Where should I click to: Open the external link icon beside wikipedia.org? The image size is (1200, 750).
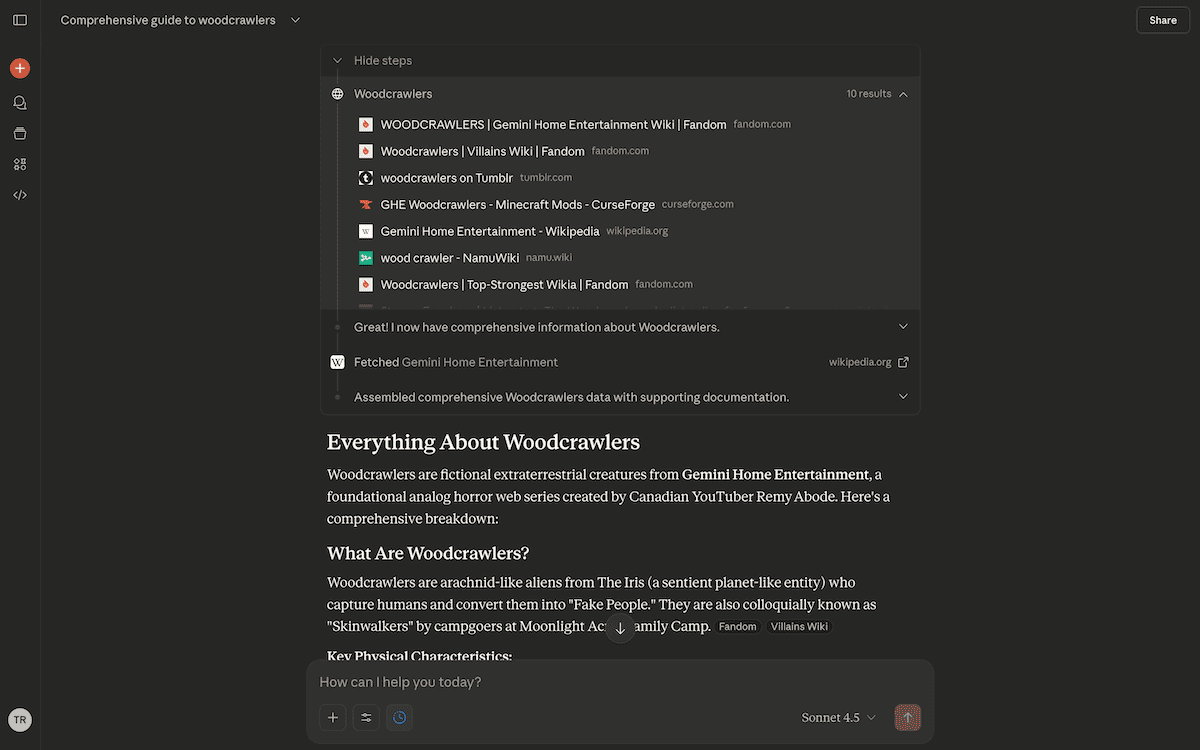point(904,362)
